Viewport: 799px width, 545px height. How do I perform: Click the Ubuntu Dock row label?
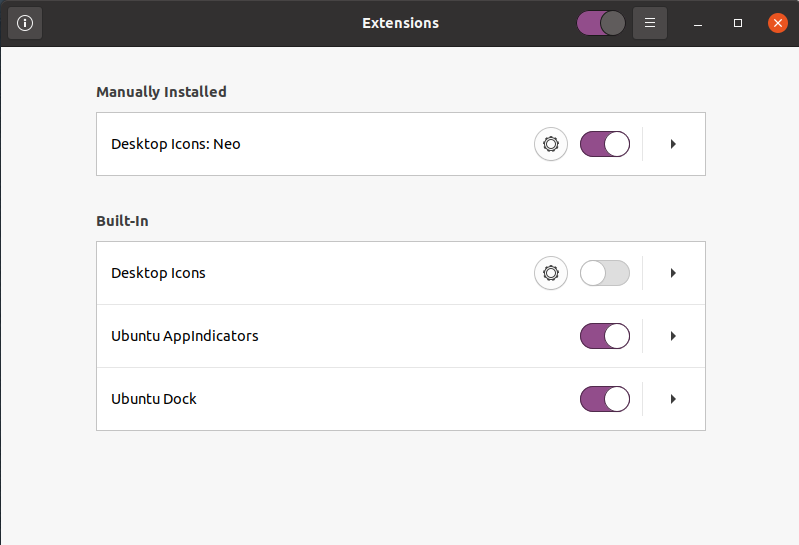point(154,399)
